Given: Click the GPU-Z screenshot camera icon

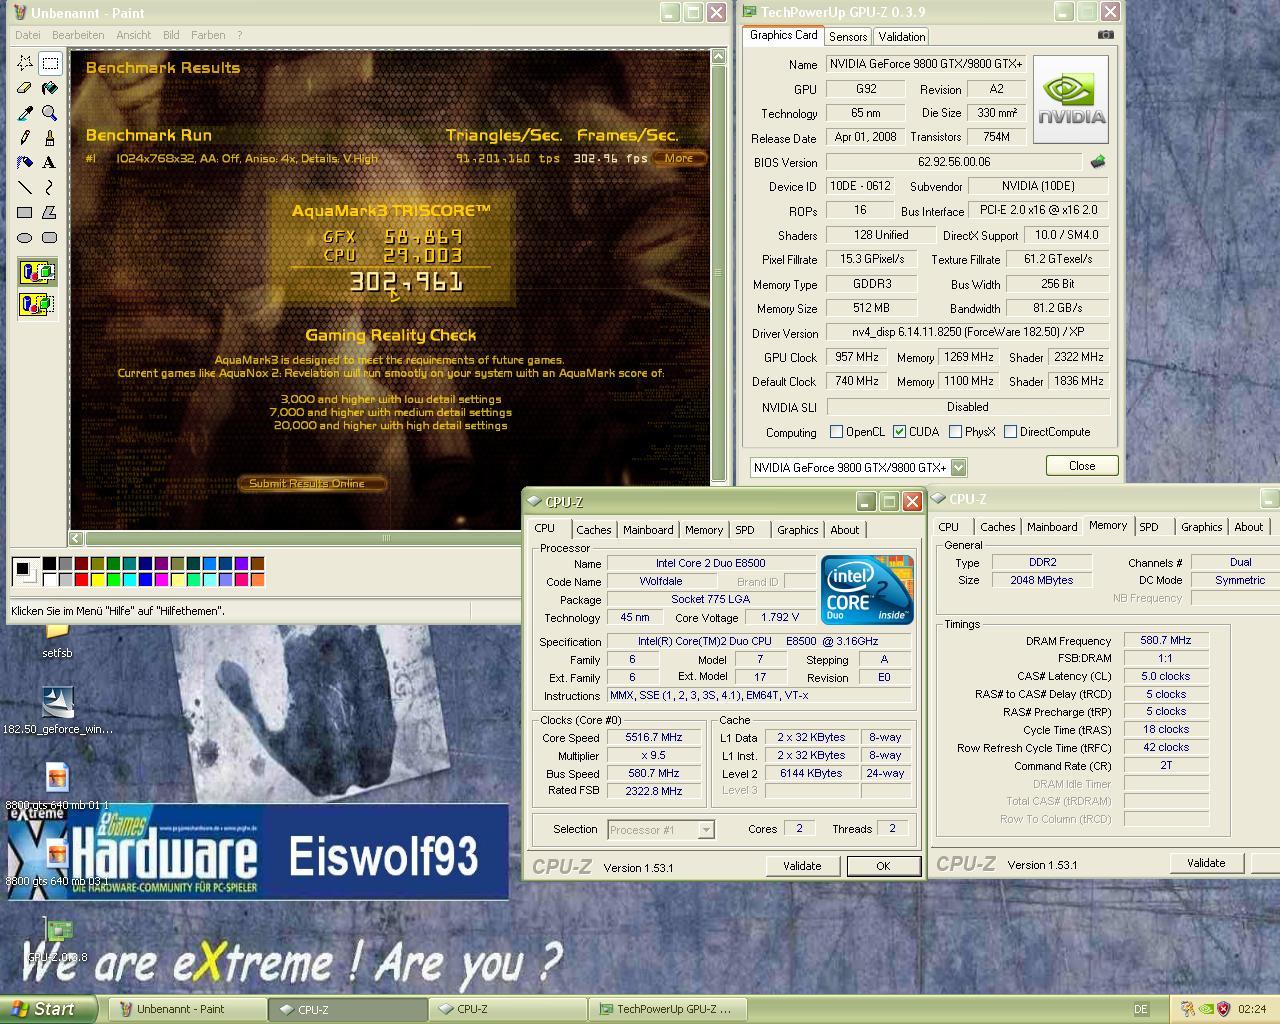Looking at the screenshot, I should (x=1105, y=35).
